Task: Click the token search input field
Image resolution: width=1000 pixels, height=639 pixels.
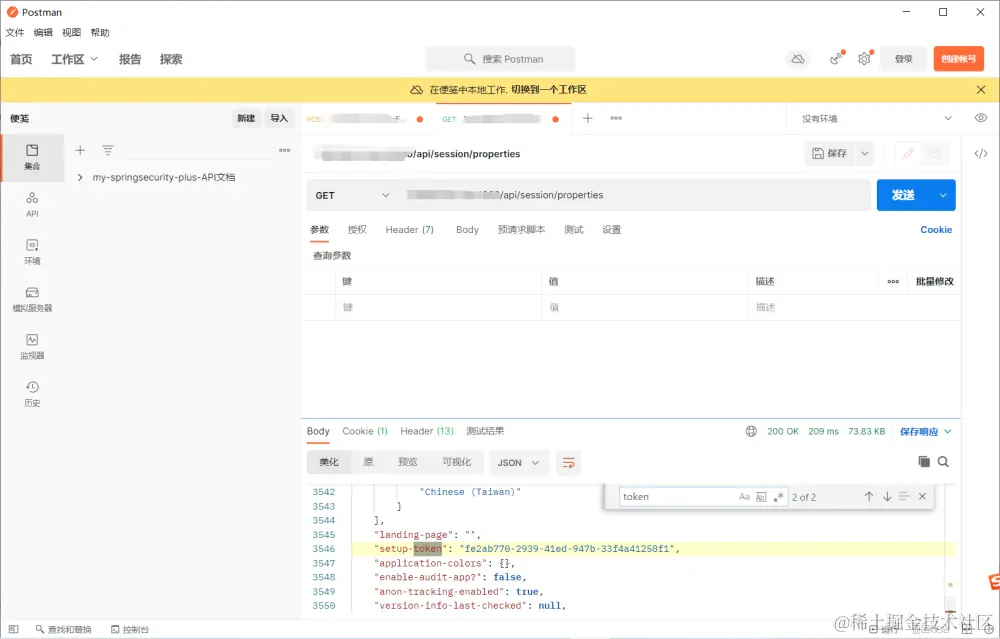Action: tap(677, 497)
